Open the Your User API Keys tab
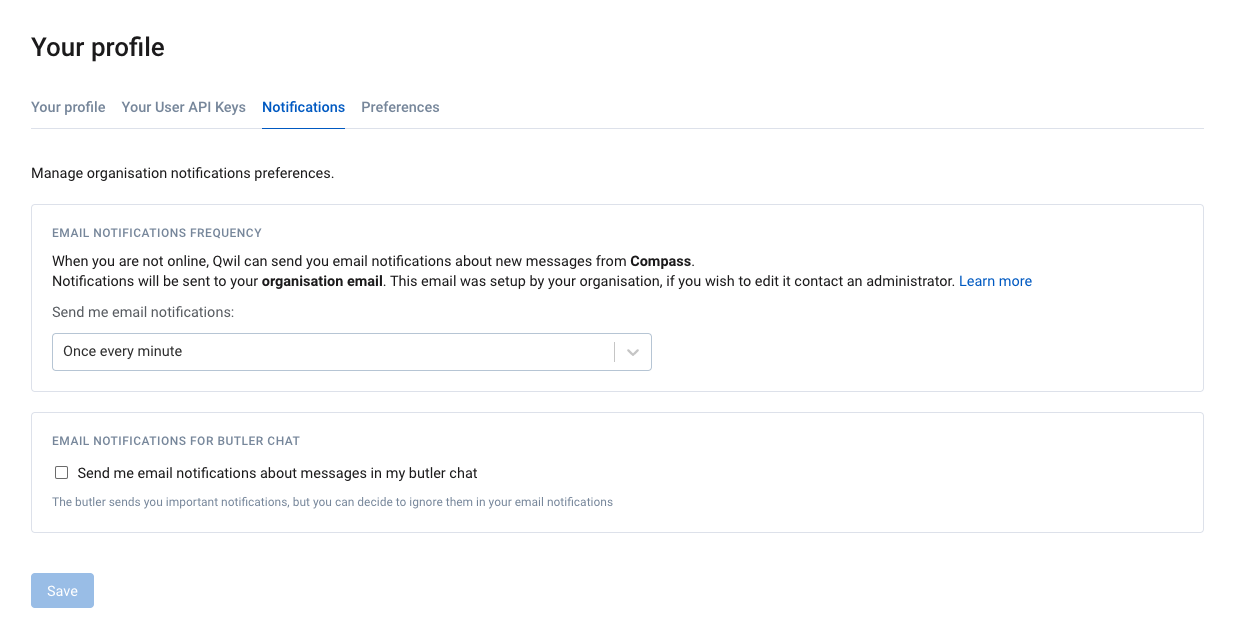The width and height of the screenshot is (1236, 642). point(184,107)
